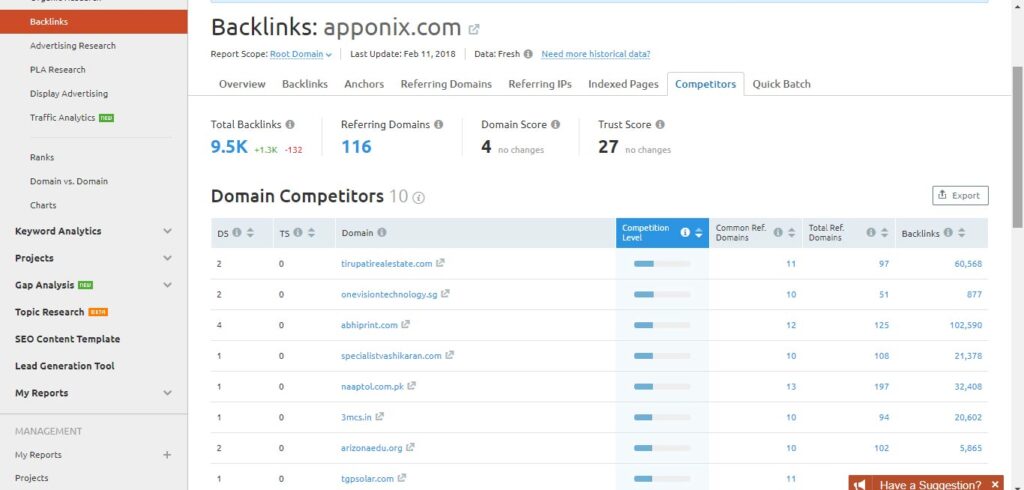Click plus icon beside My Reports

tap(167, 455)
